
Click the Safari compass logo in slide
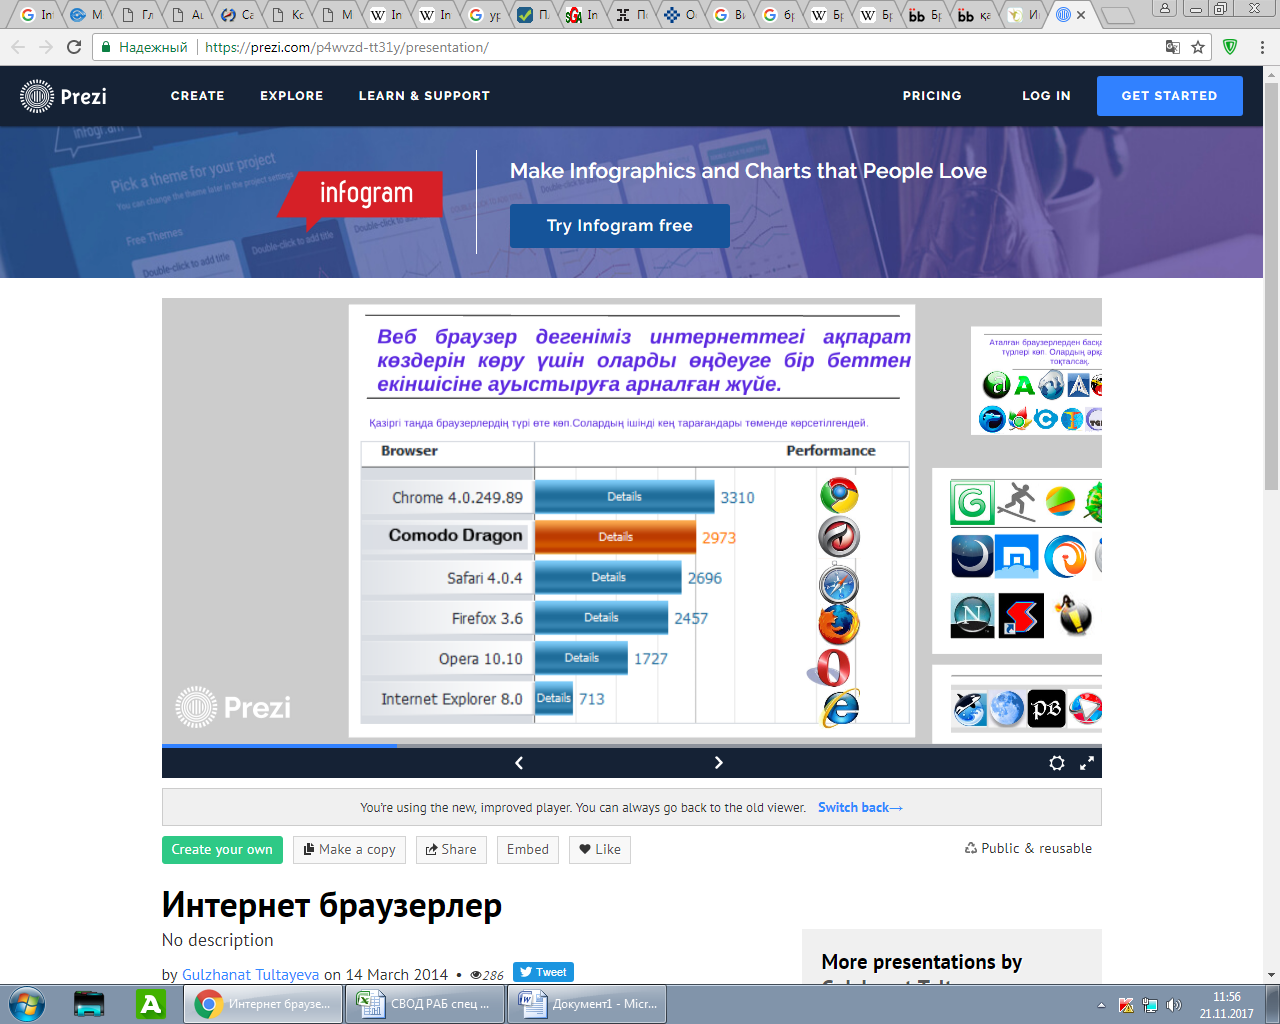tap(839, 585)
